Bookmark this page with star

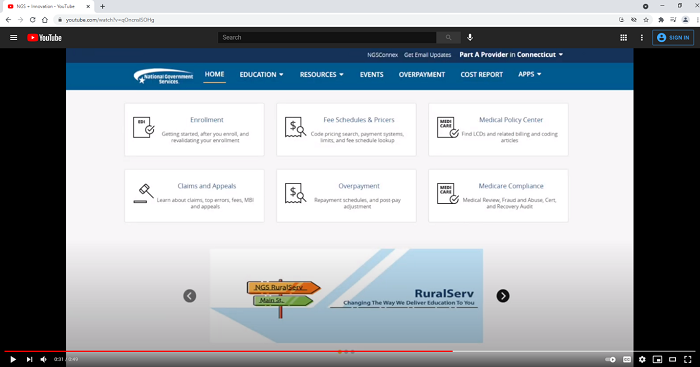point(646,20)
